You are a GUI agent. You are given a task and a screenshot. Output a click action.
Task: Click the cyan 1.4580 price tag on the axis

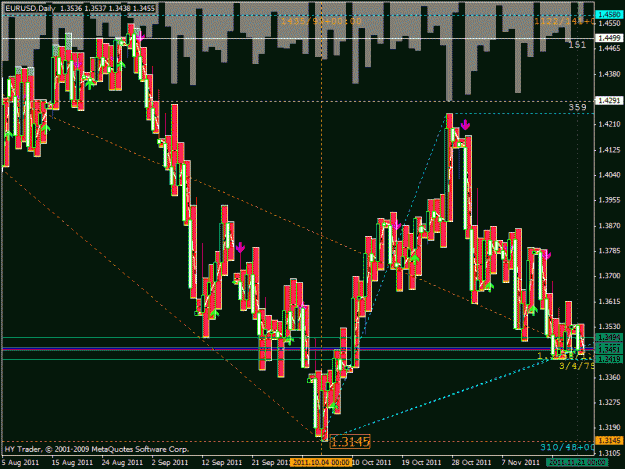[x=610, y=15]
